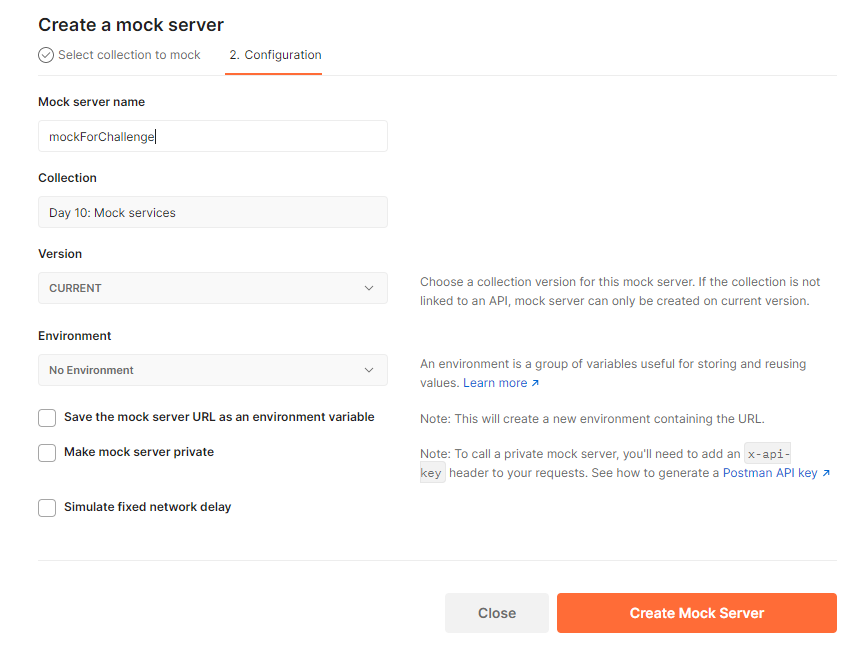Click the chevron arrow in Version field
Screen dimensions: 851x645
pos(369,288)
